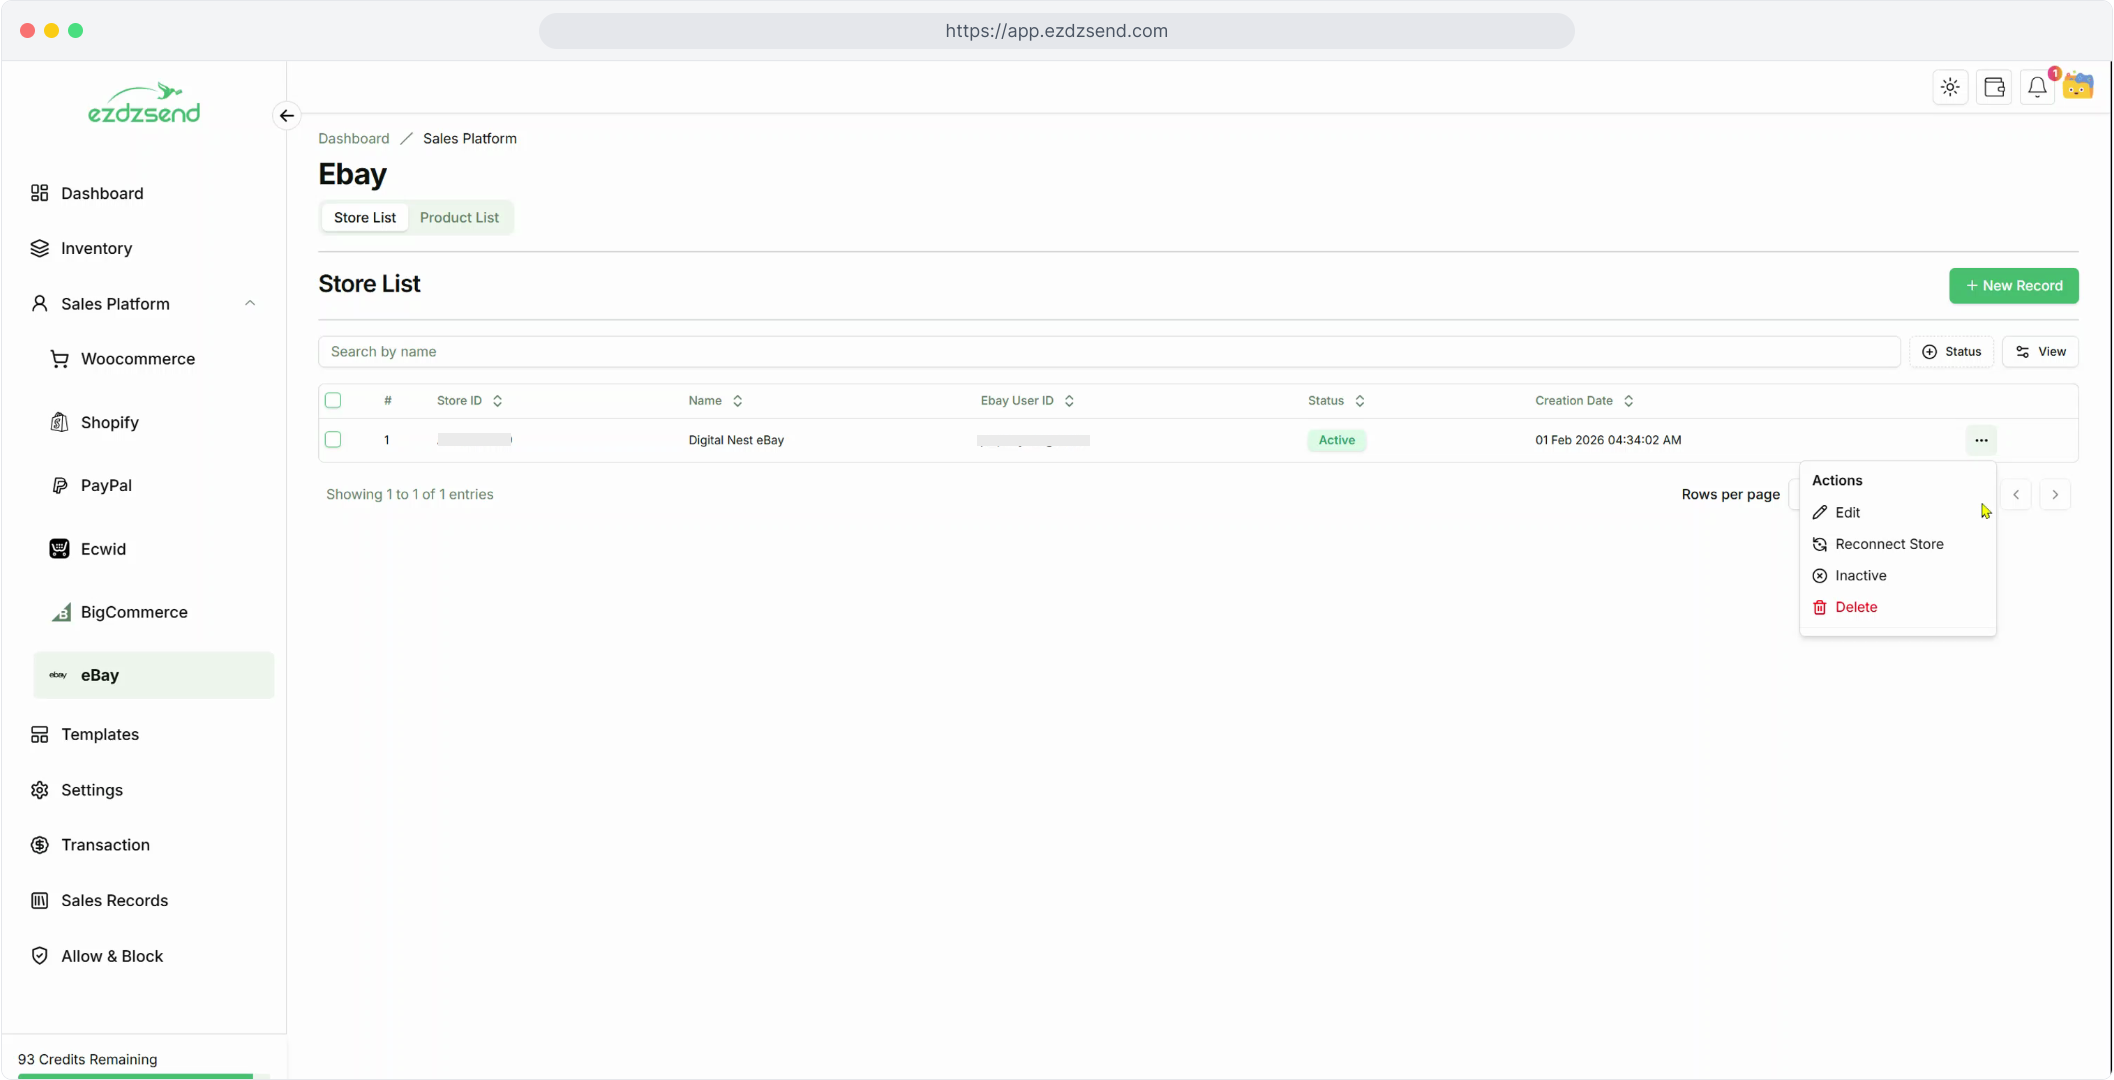The height and width of the screenshot is (1080, 2114).
Task: Switch to the Product List tab
Action: (x=459, y=218)
